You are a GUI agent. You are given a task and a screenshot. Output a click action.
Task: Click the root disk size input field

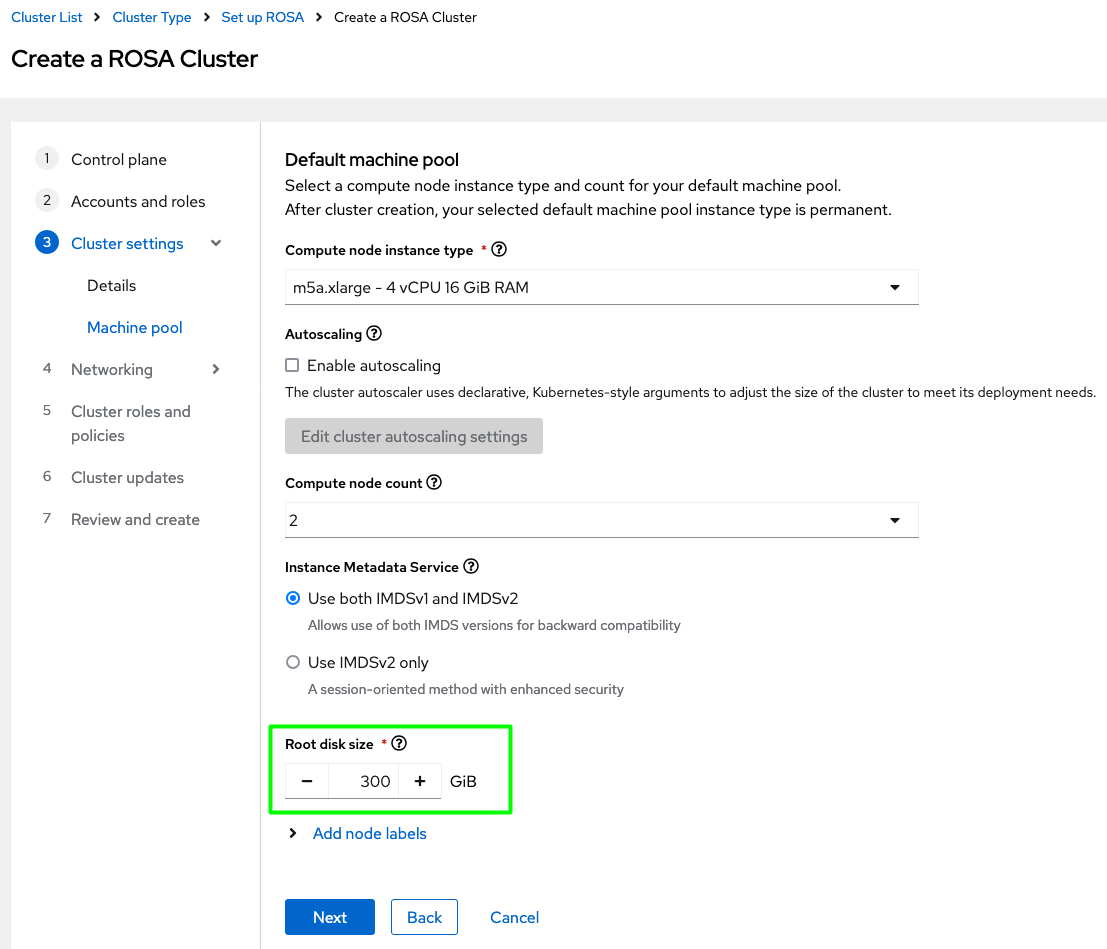364,781
